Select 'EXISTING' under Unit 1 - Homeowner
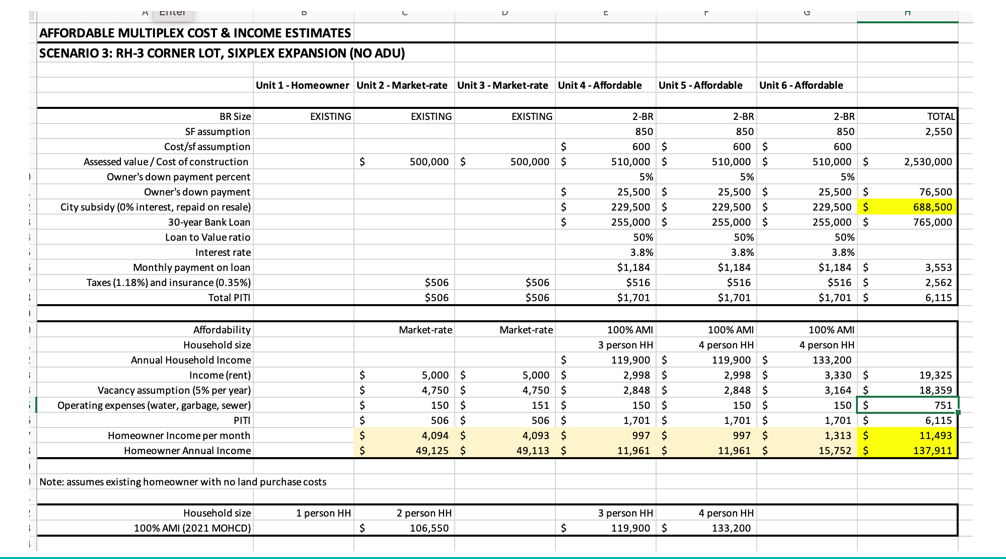Viewport: 1006px width, 559px height. pyautogui.click(x=330, y=117)
